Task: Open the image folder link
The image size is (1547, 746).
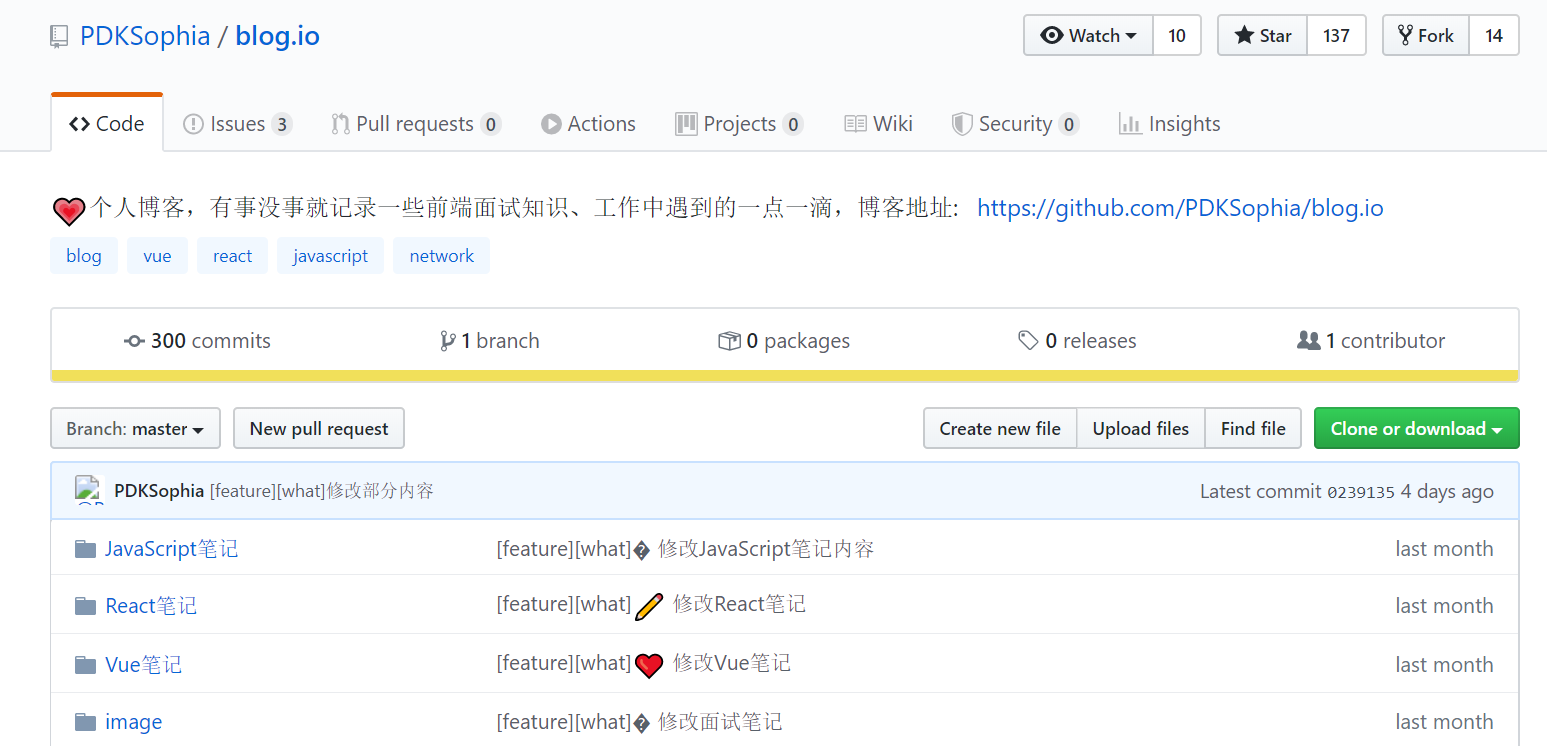Action: [x=134, y=722]
